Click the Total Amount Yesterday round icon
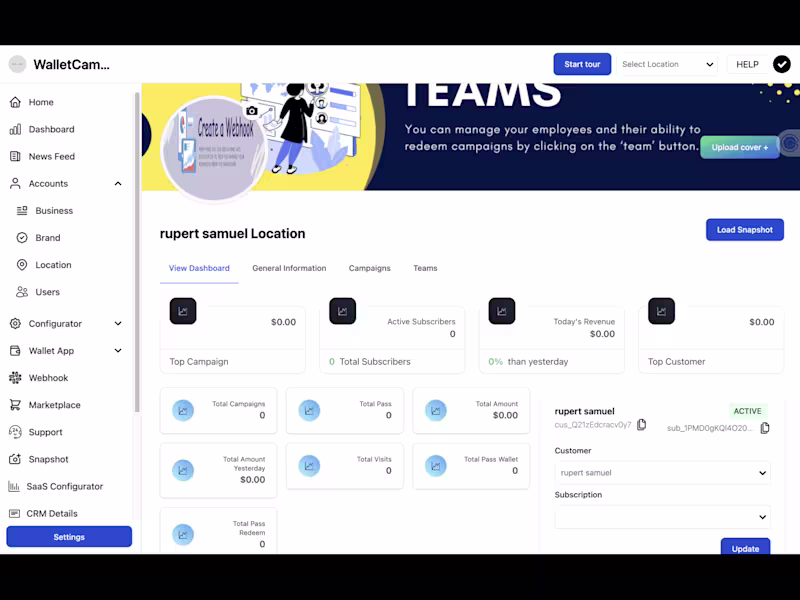800x600 pixels. (183, 470)
